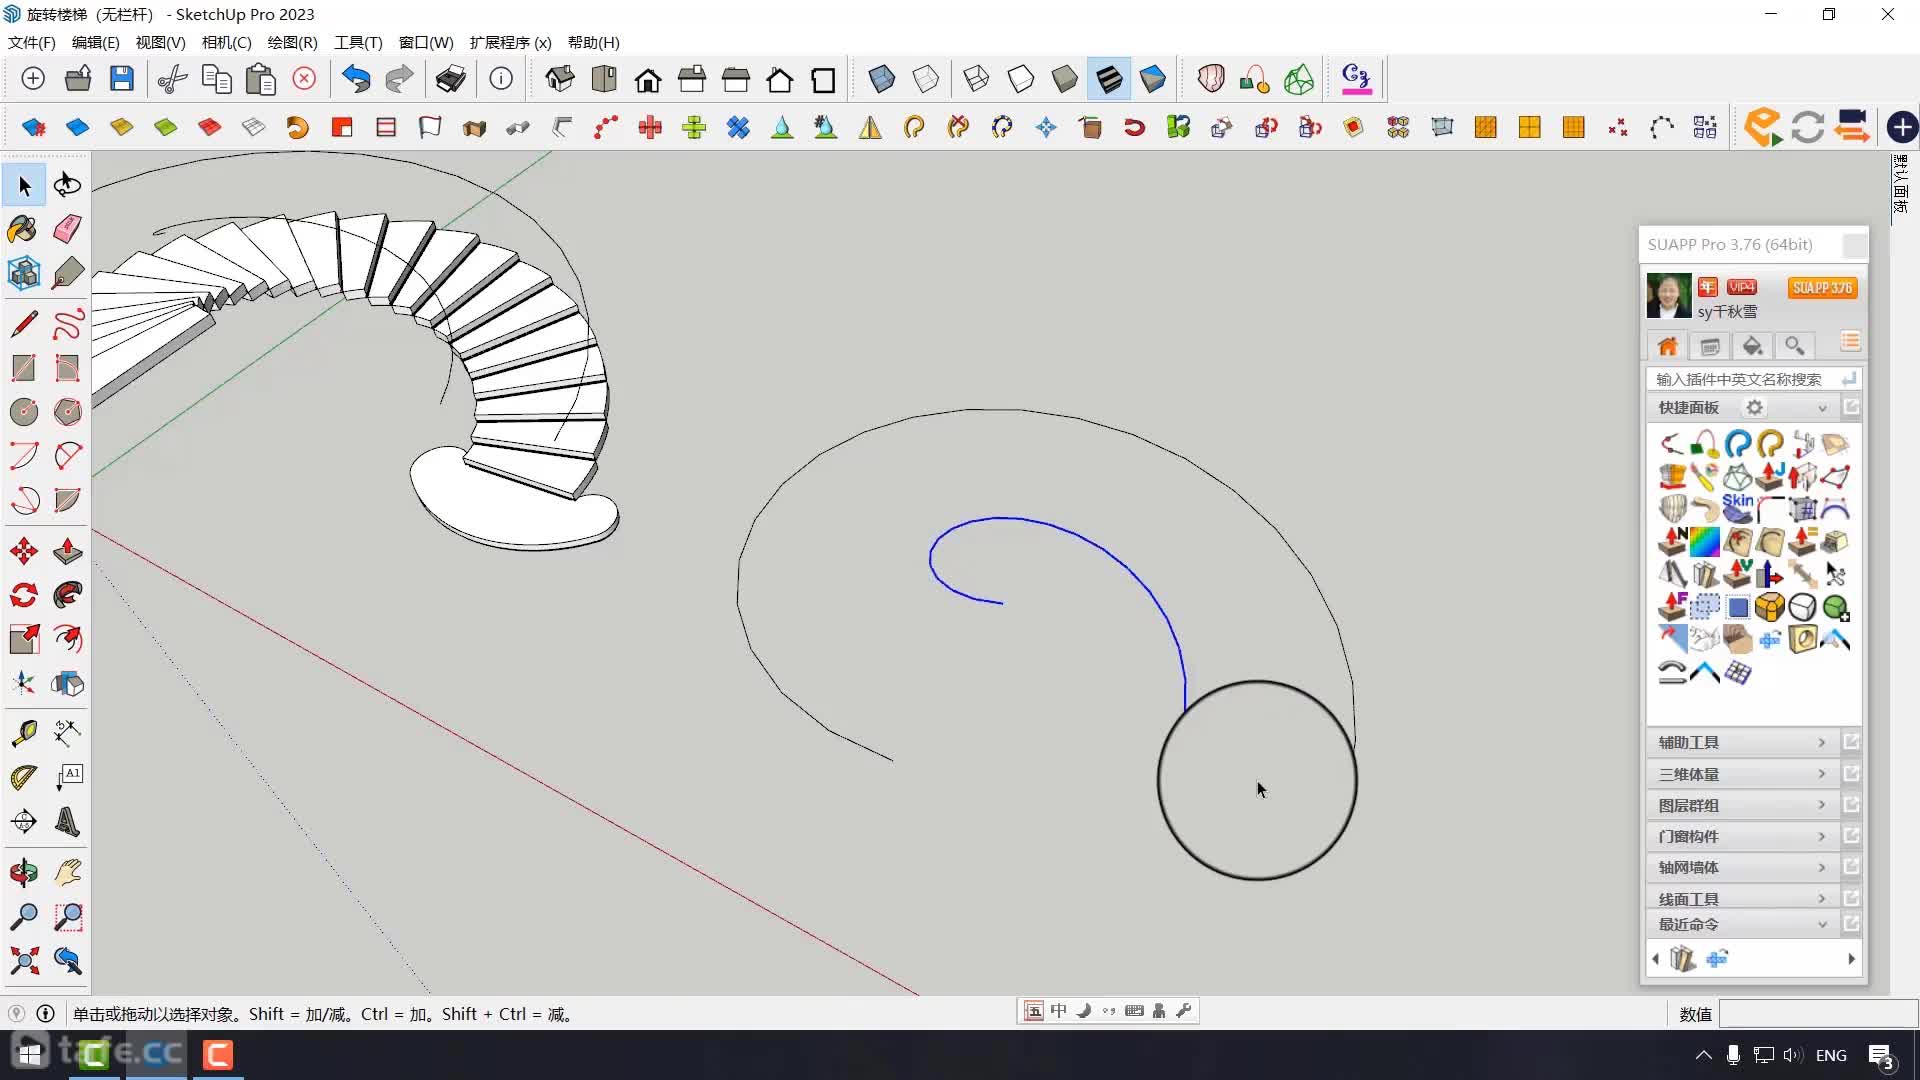
Task: Activate the Follow Me tool
Action: coord(68,595)
